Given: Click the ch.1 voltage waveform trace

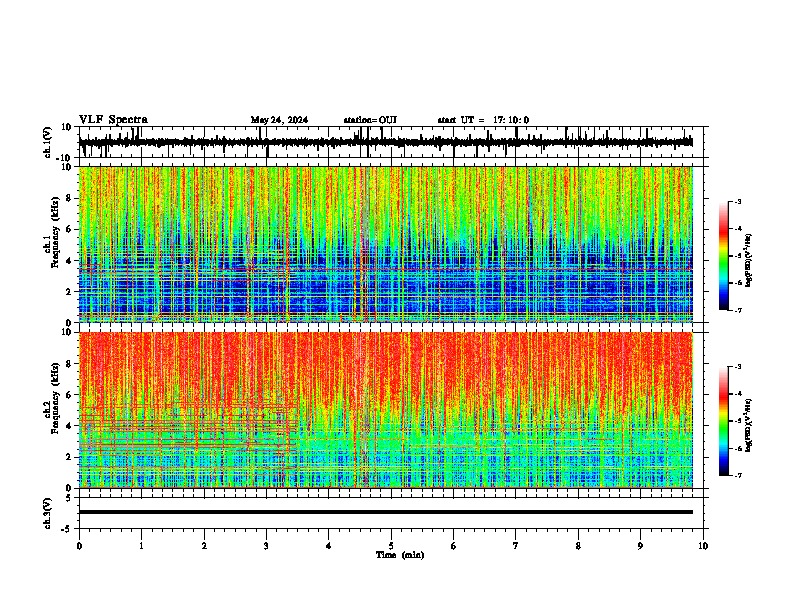Looking at the screenshot, I should click(386, 142).
